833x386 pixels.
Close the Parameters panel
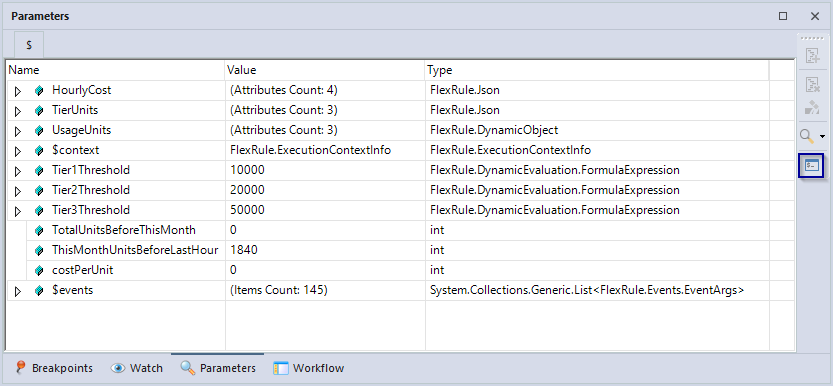coord(815,16)
